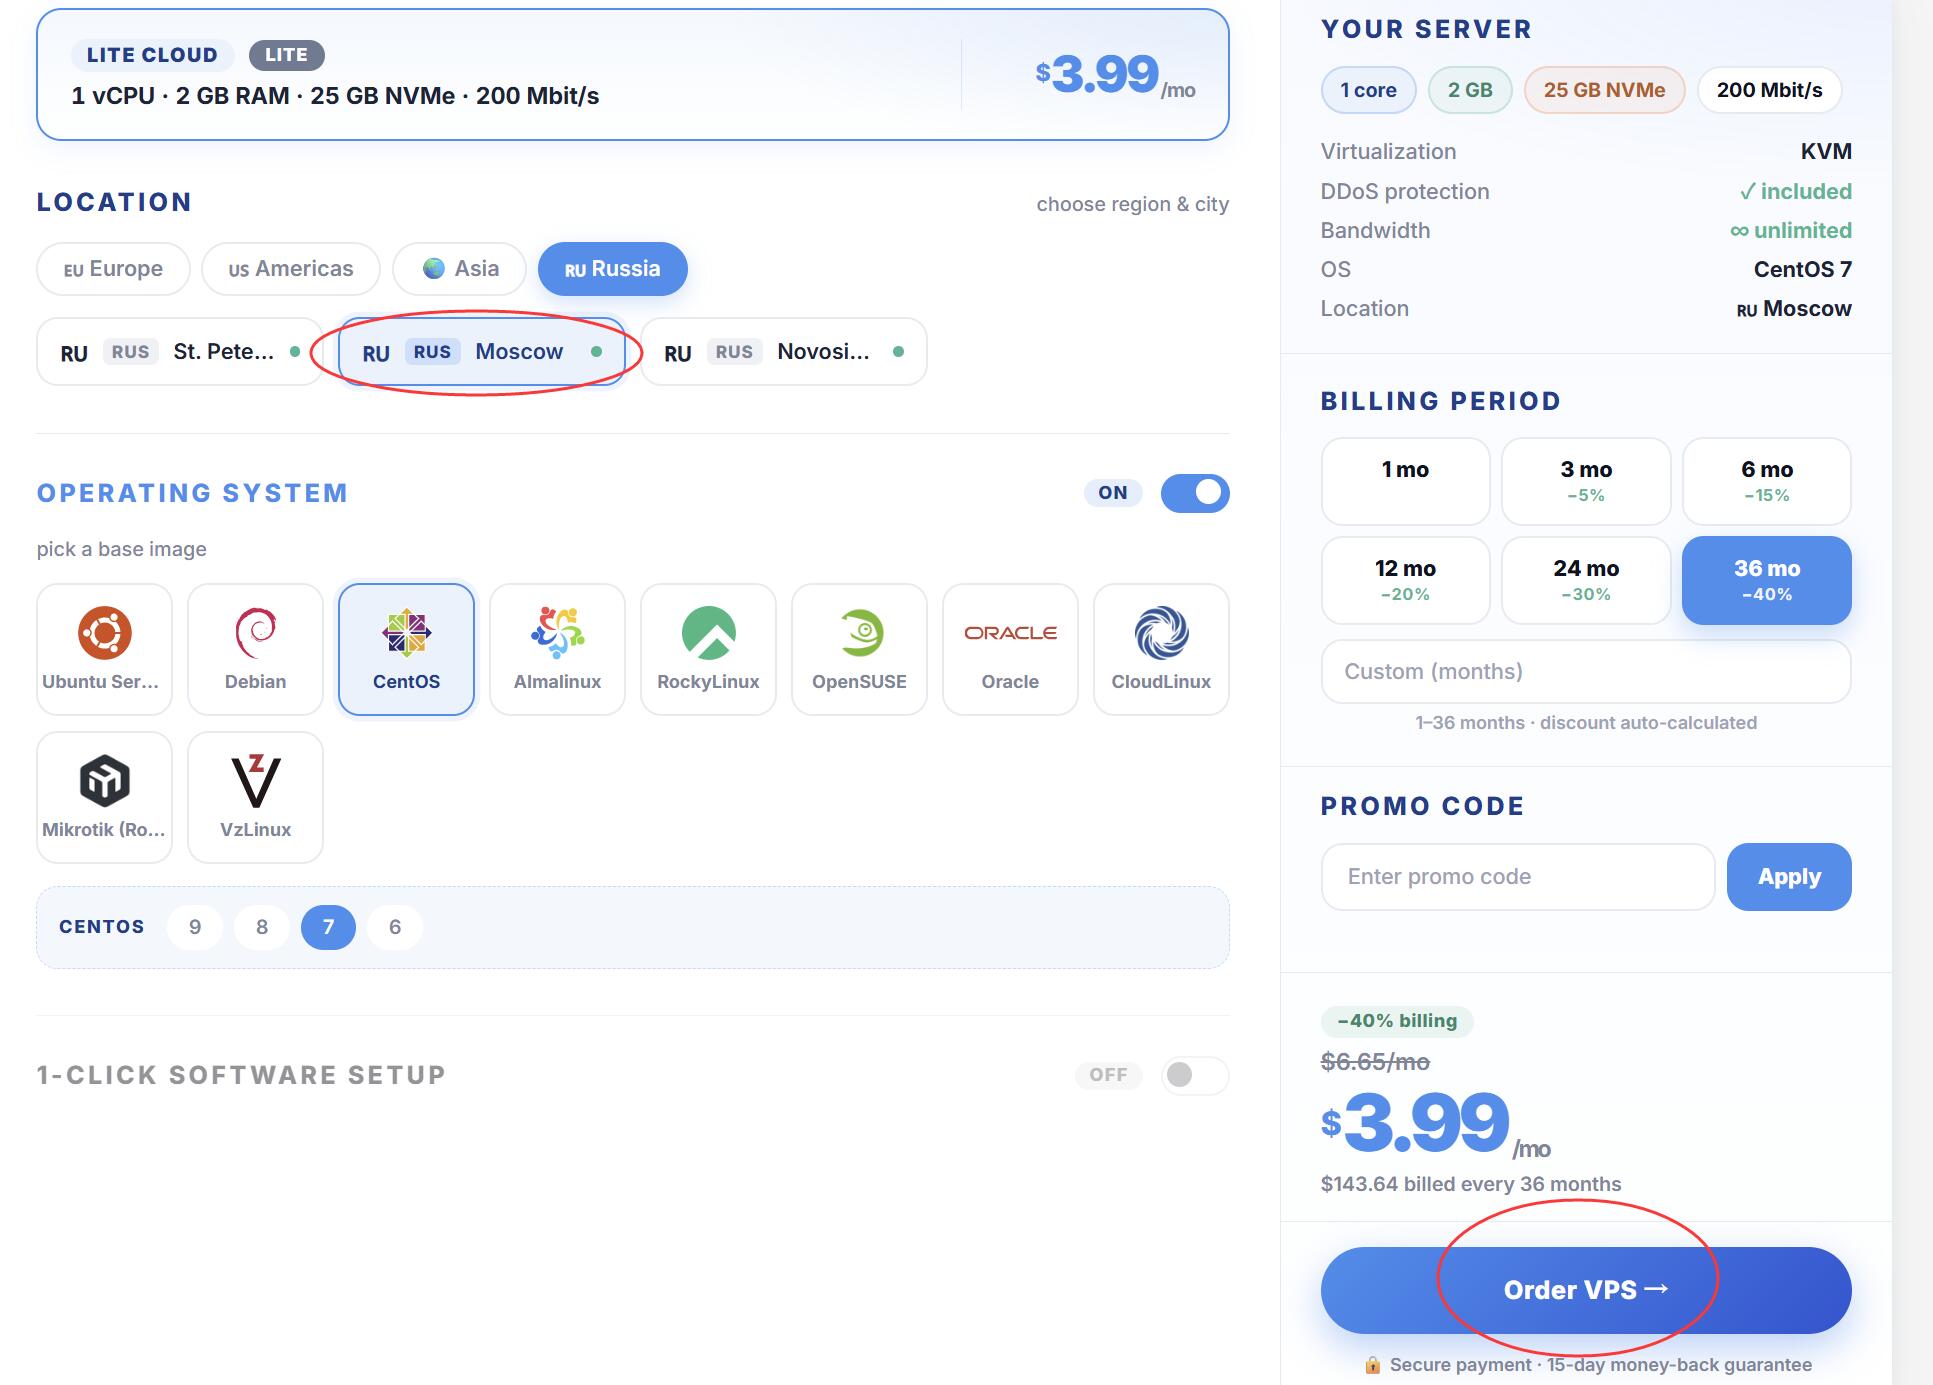
Task: Focus the Enter promo code field
Action: pos(1518,877)
